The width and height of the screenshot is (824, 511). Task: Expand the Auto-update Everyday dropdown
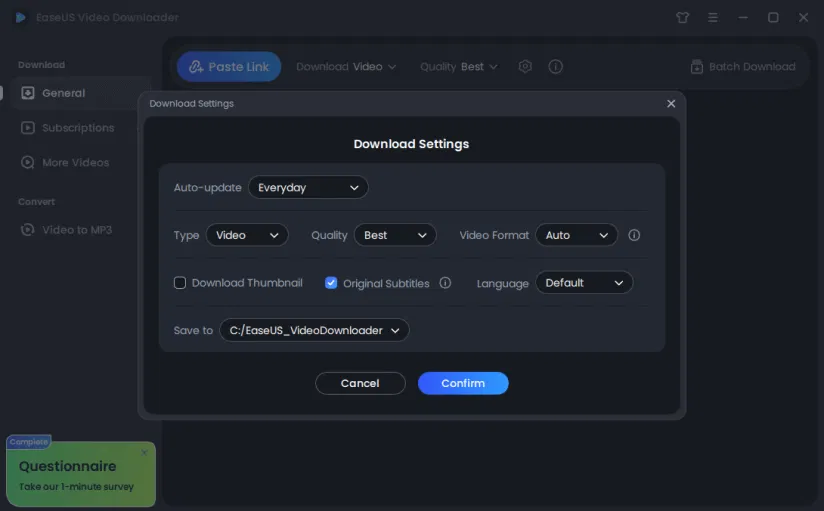coord(308,188)
